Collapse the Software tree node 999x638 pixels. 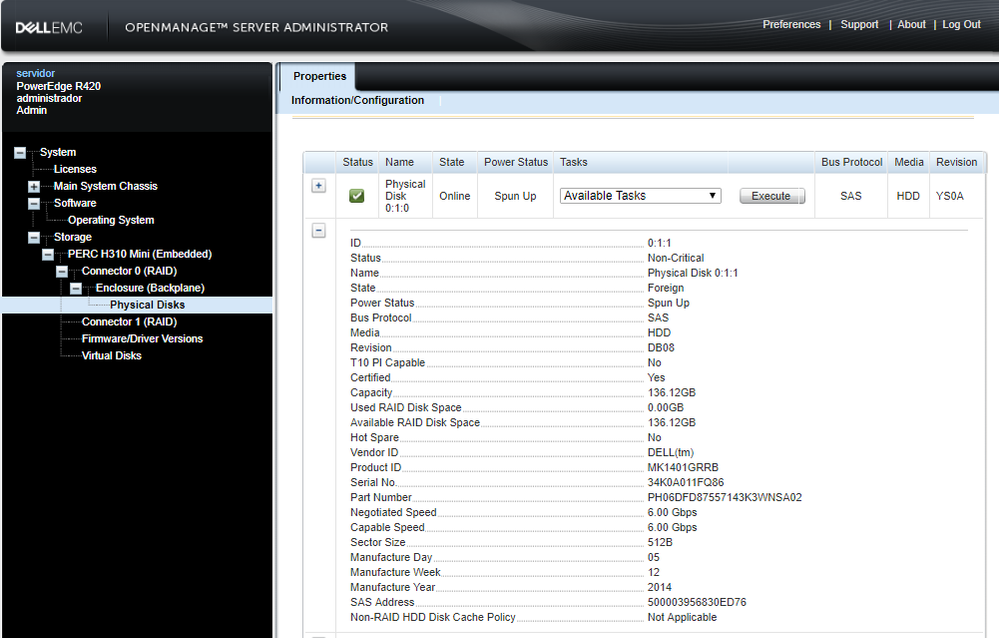(34, 203)
